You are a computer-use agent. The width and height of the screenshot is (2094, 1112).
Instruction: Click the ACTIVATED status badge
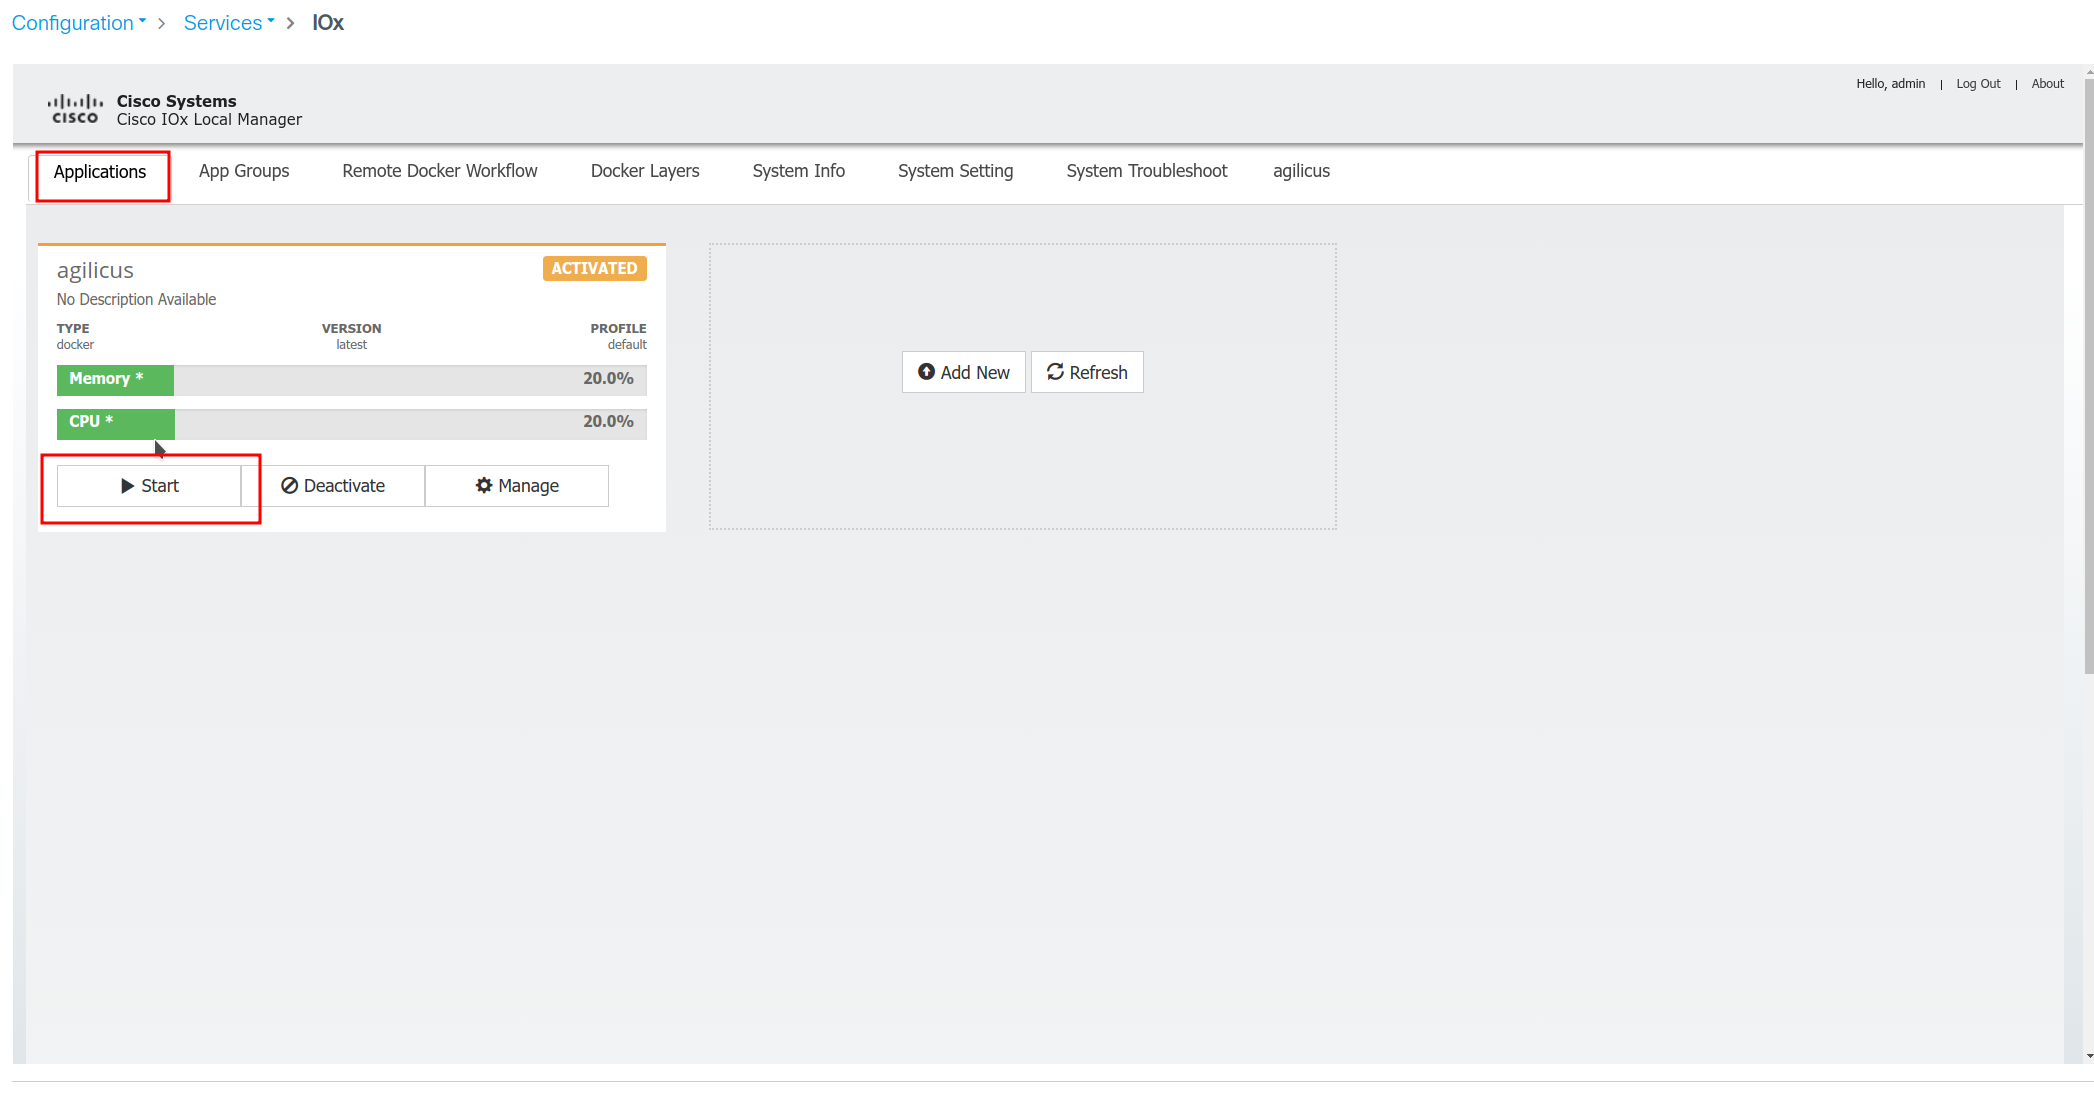coord(594,269)
